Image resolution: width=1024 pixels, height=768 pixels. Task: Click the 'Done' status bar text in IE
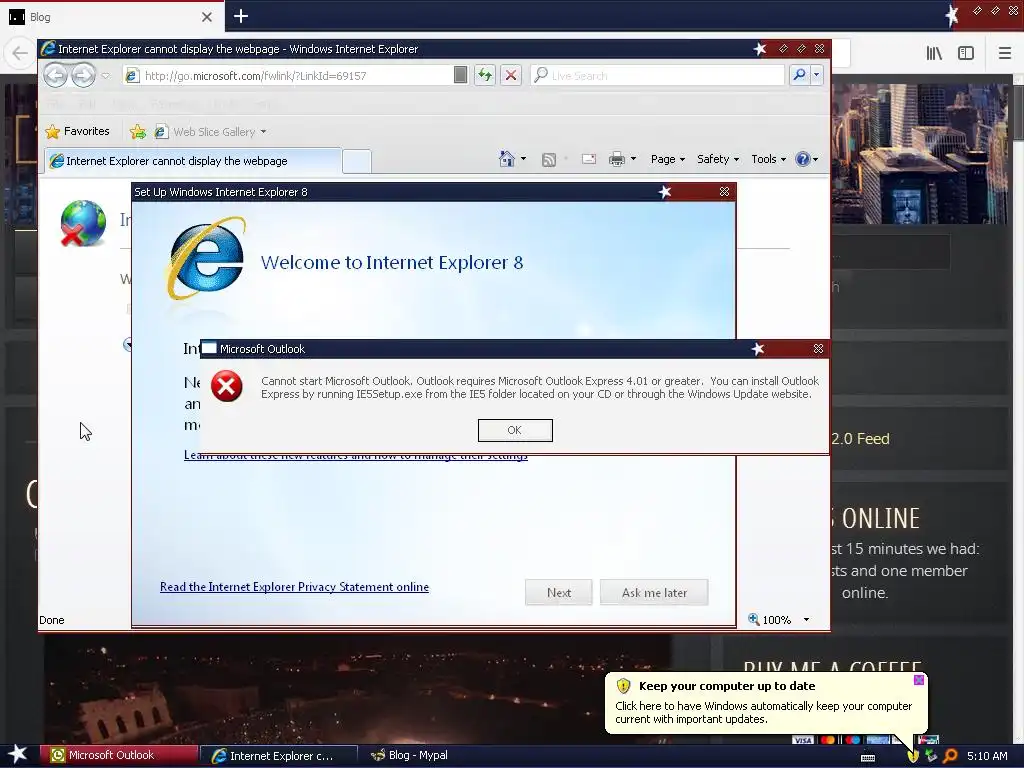52,620
